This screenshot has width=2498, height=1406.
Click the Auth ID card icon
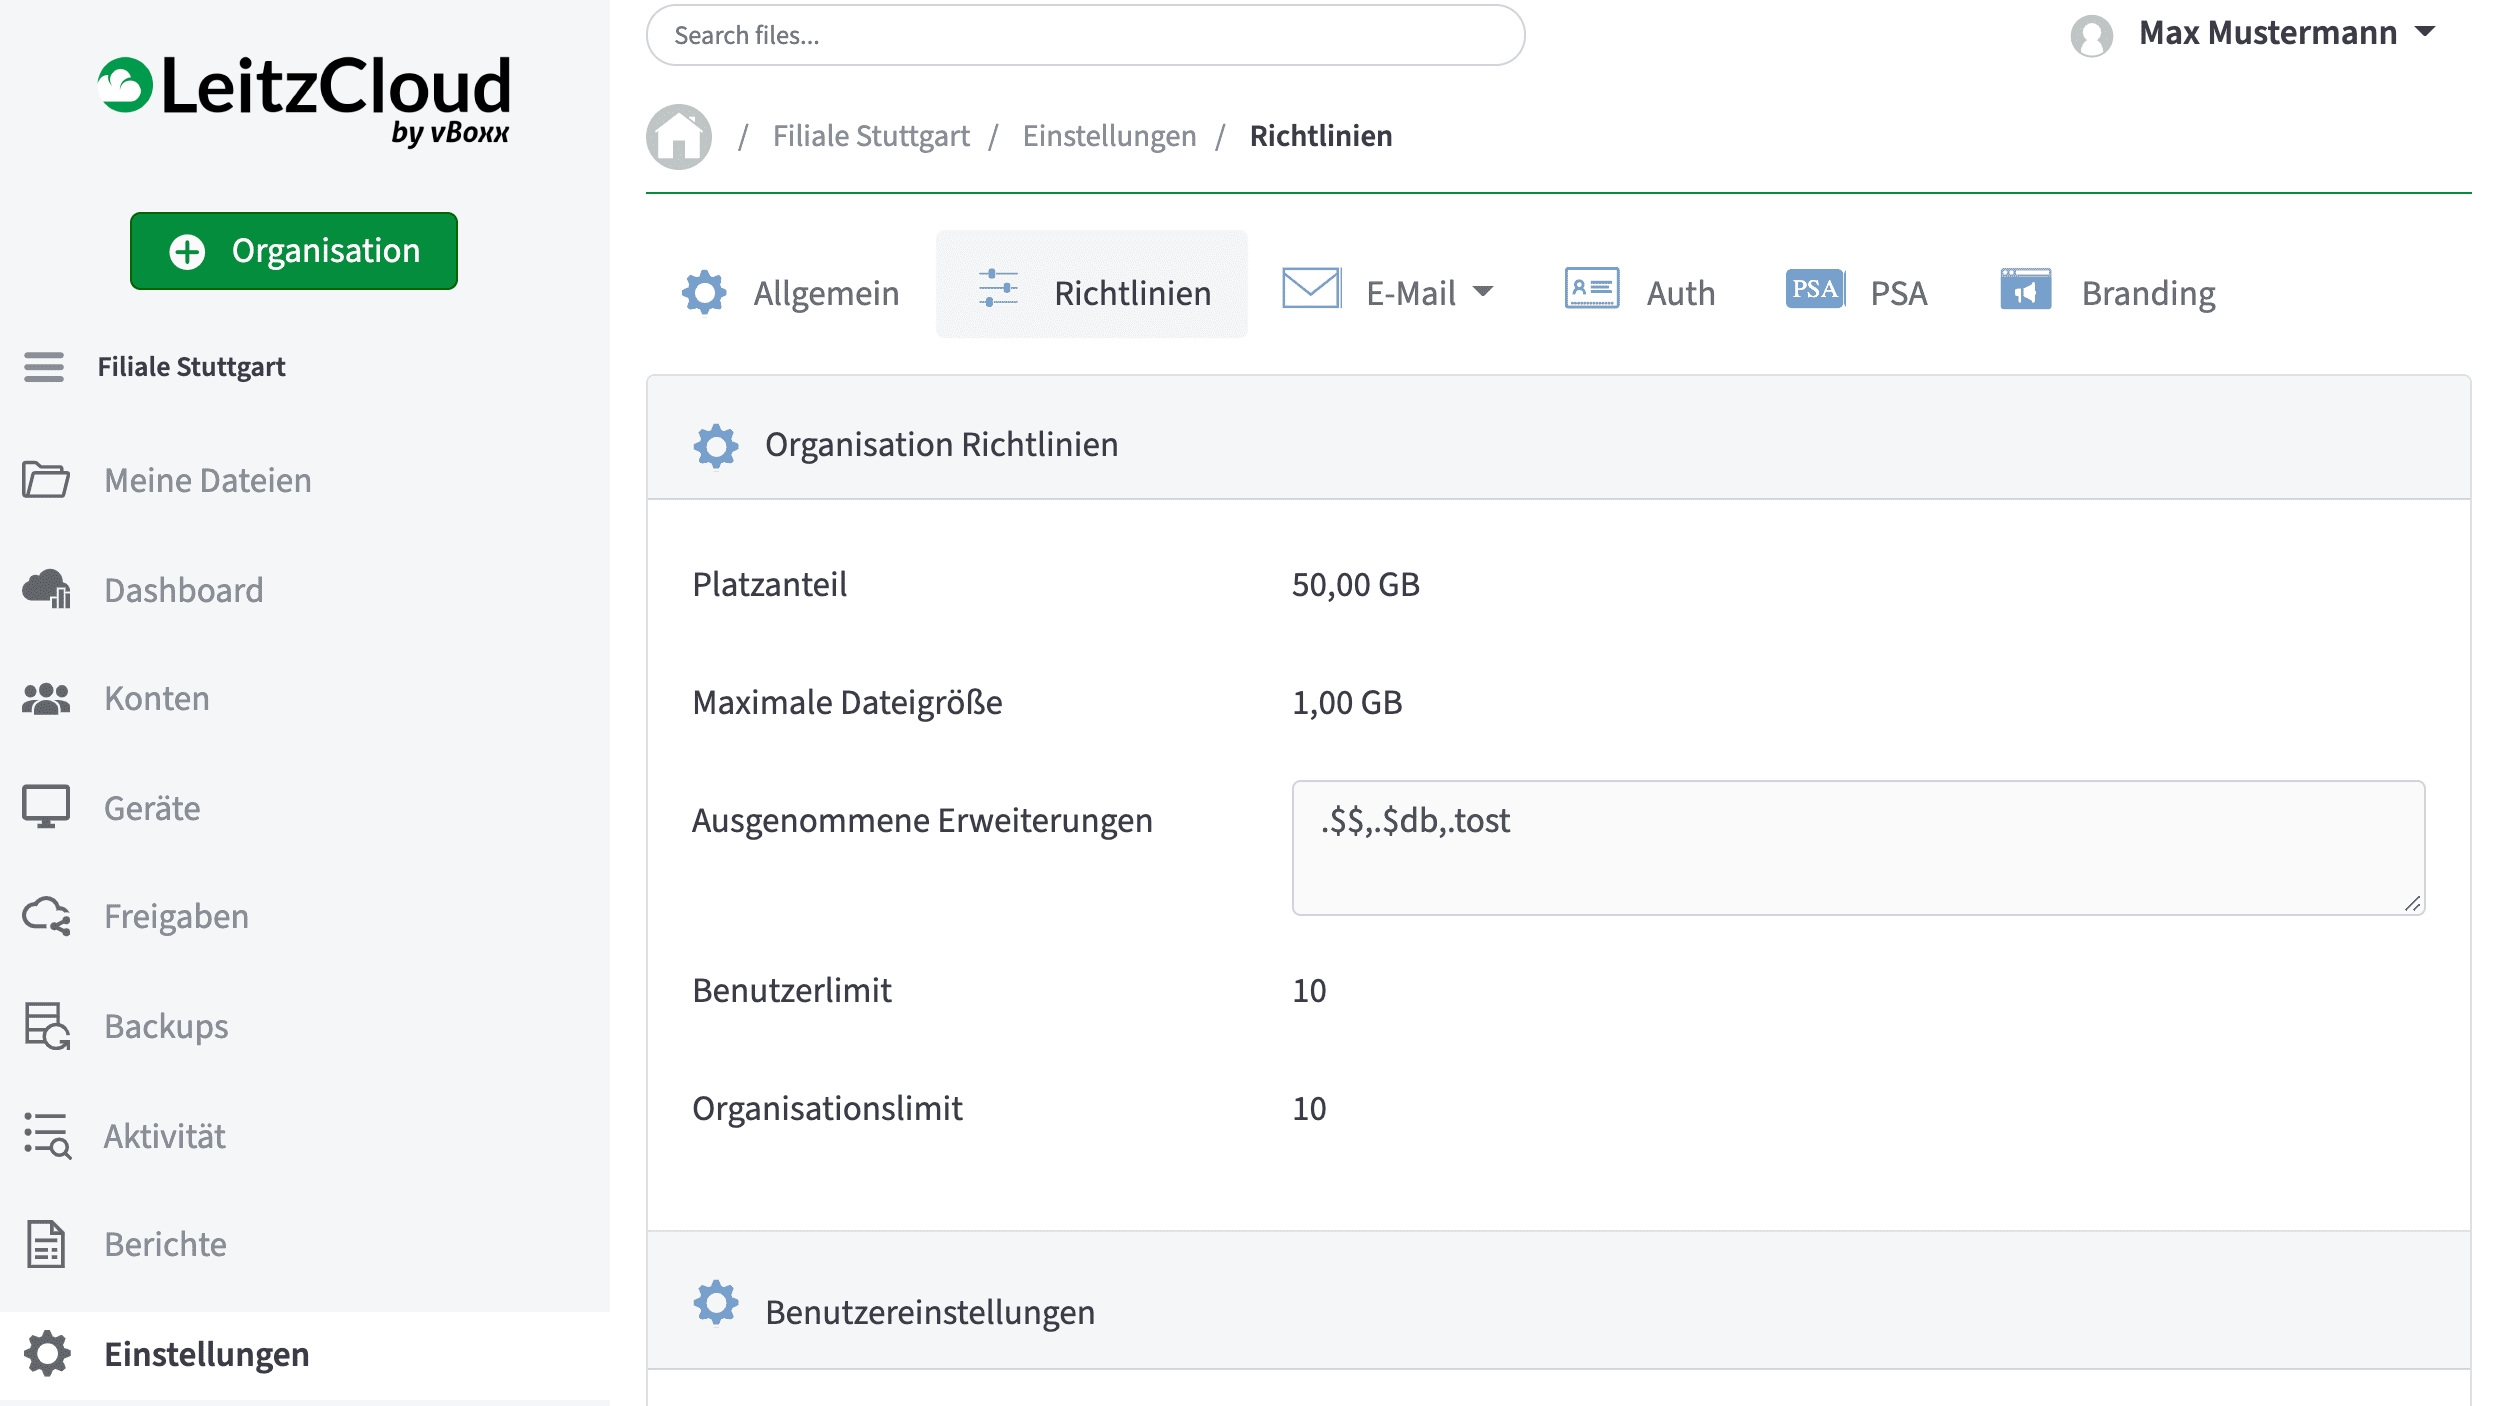click(1592, 288)
